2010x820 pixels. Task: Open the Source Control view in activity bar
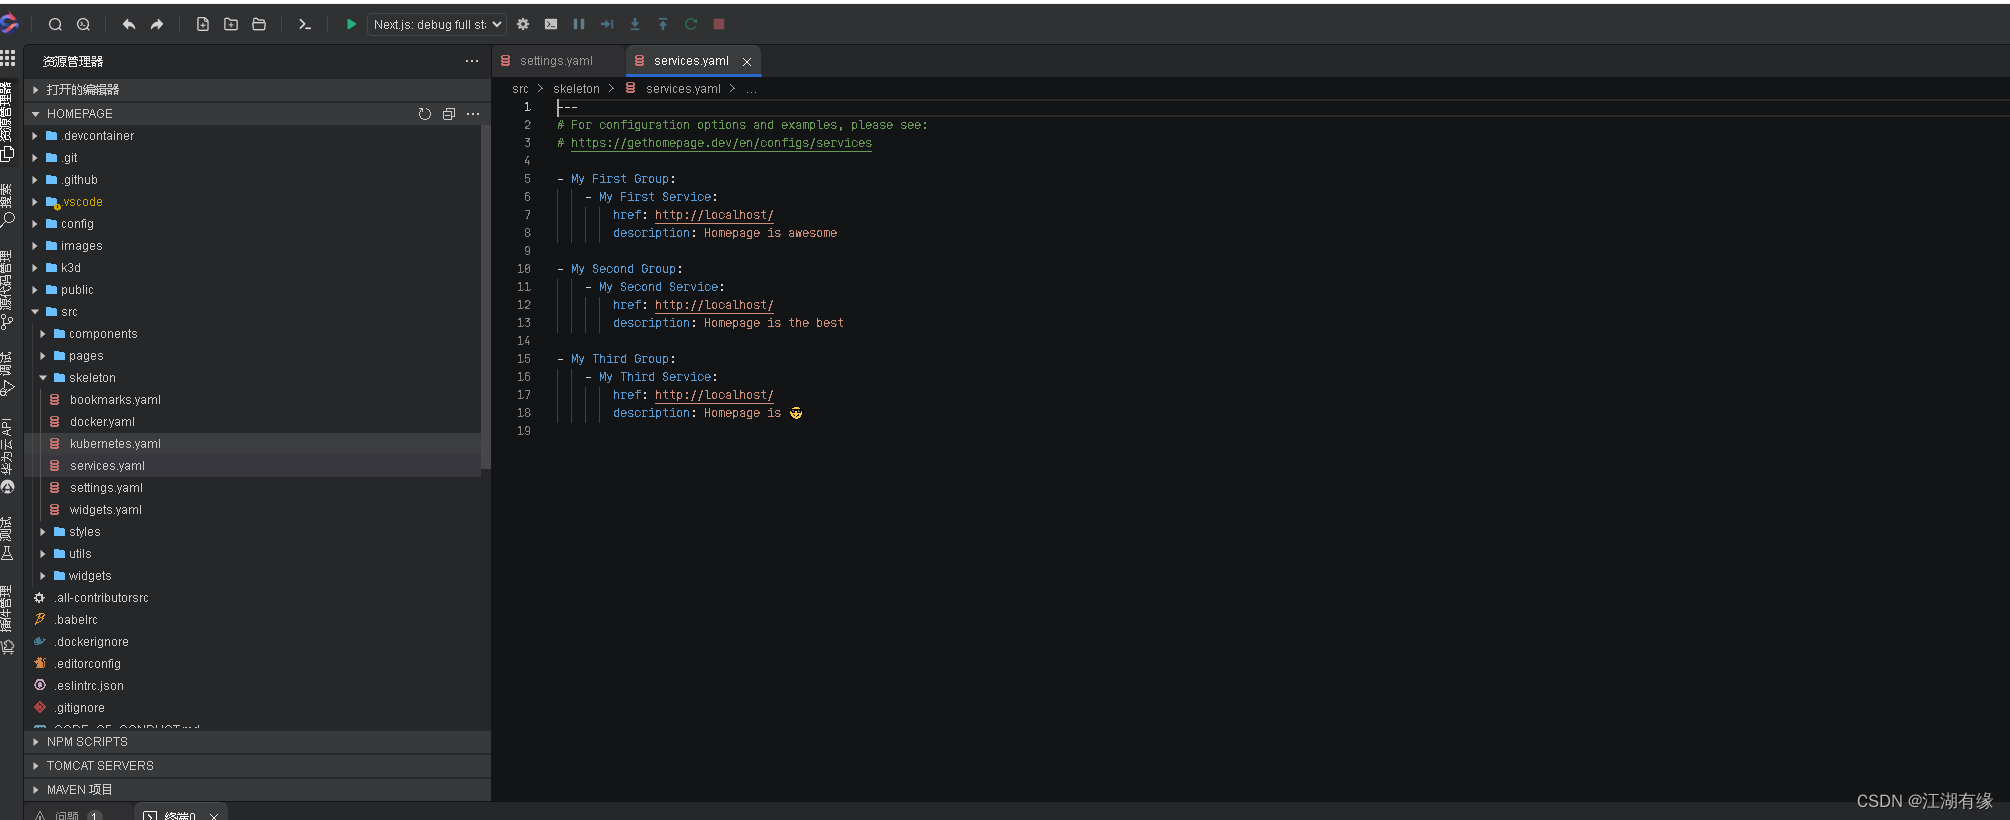pyautogui.click(x=7, y=290)
